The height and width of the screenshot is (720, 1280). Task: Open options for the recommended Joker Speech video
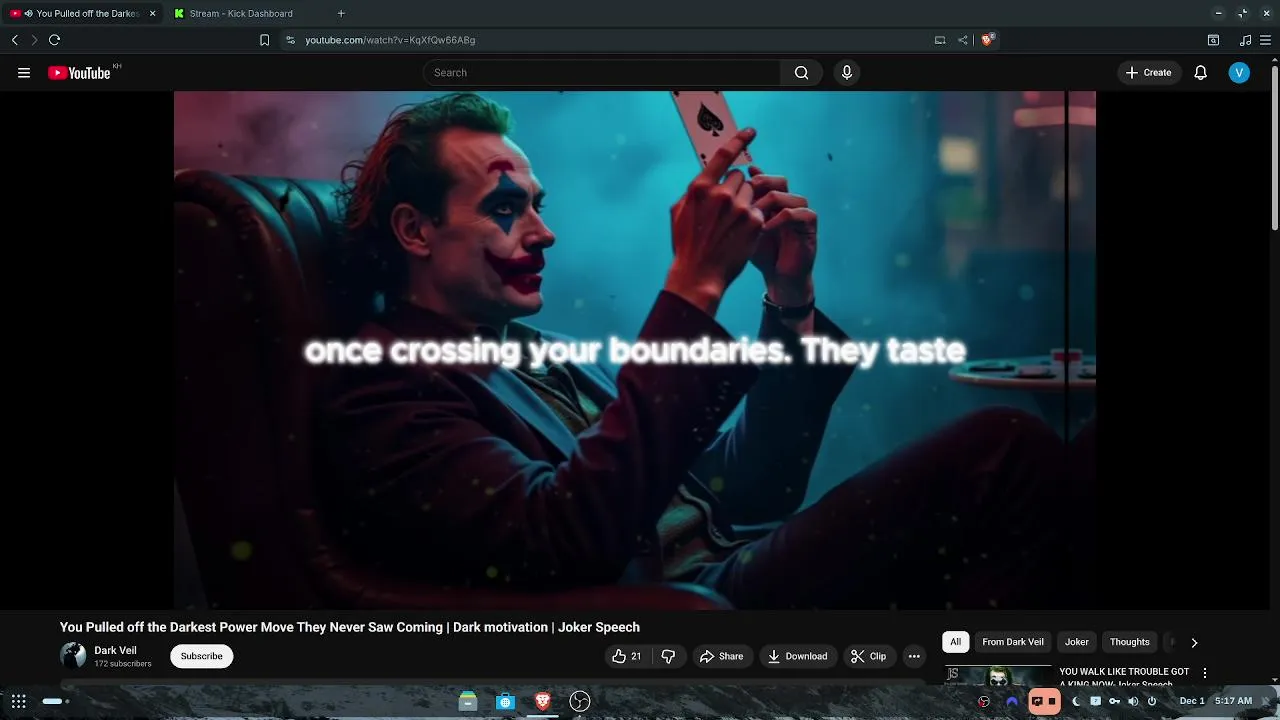1205,673
